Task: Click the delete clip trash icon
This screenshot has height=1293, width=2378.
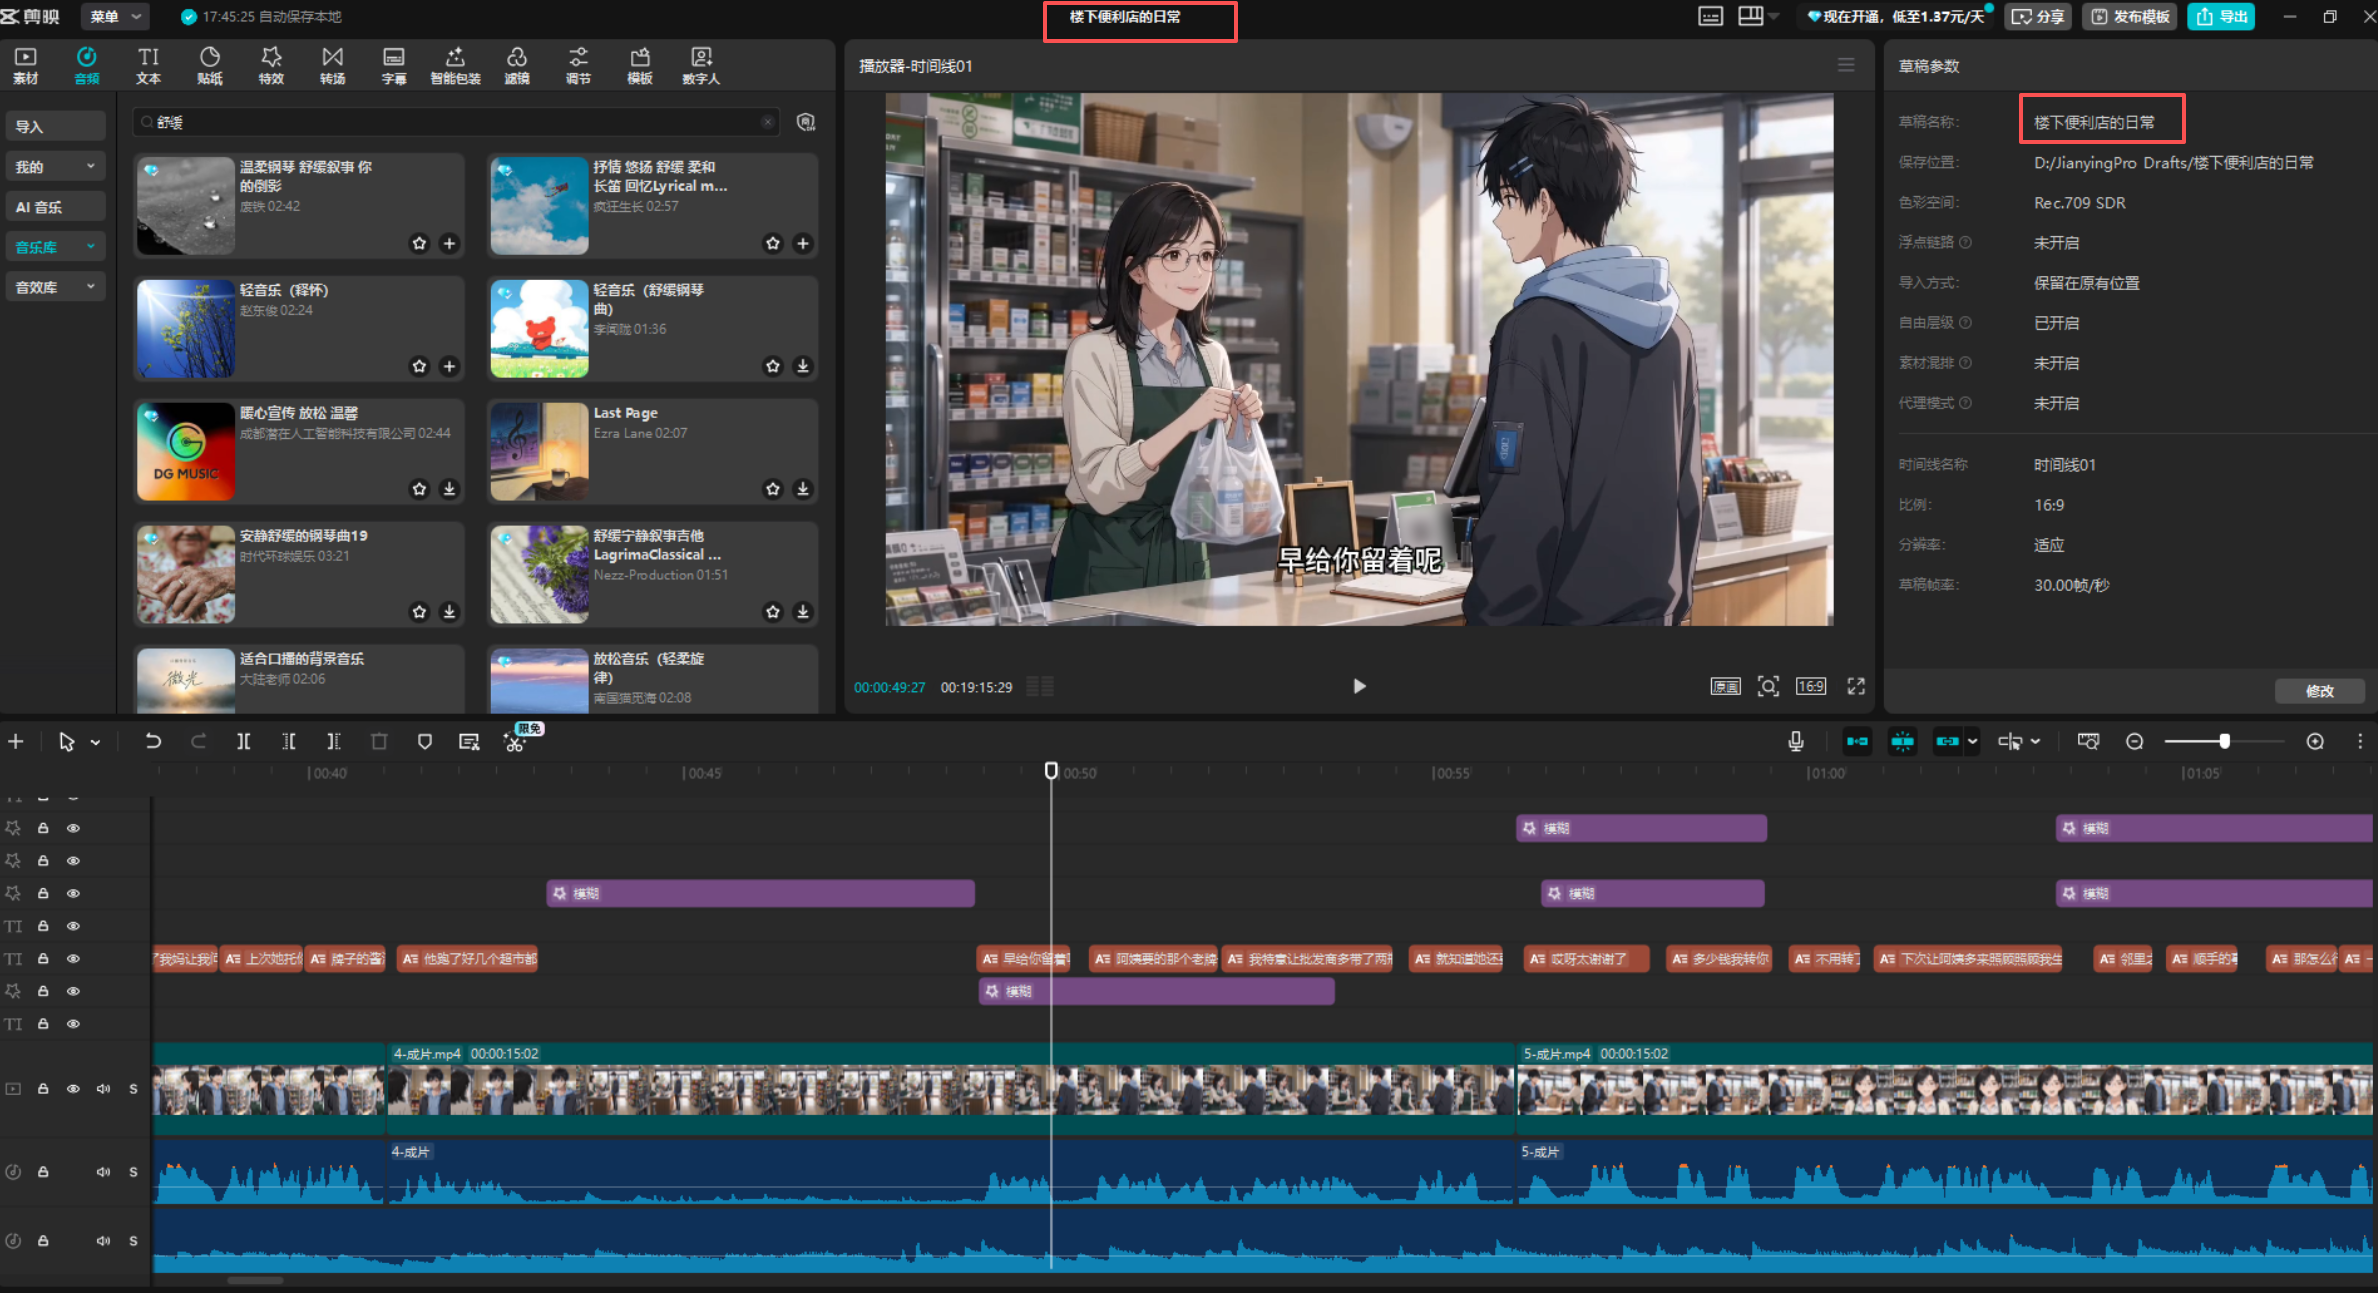Action: (379, 741)
